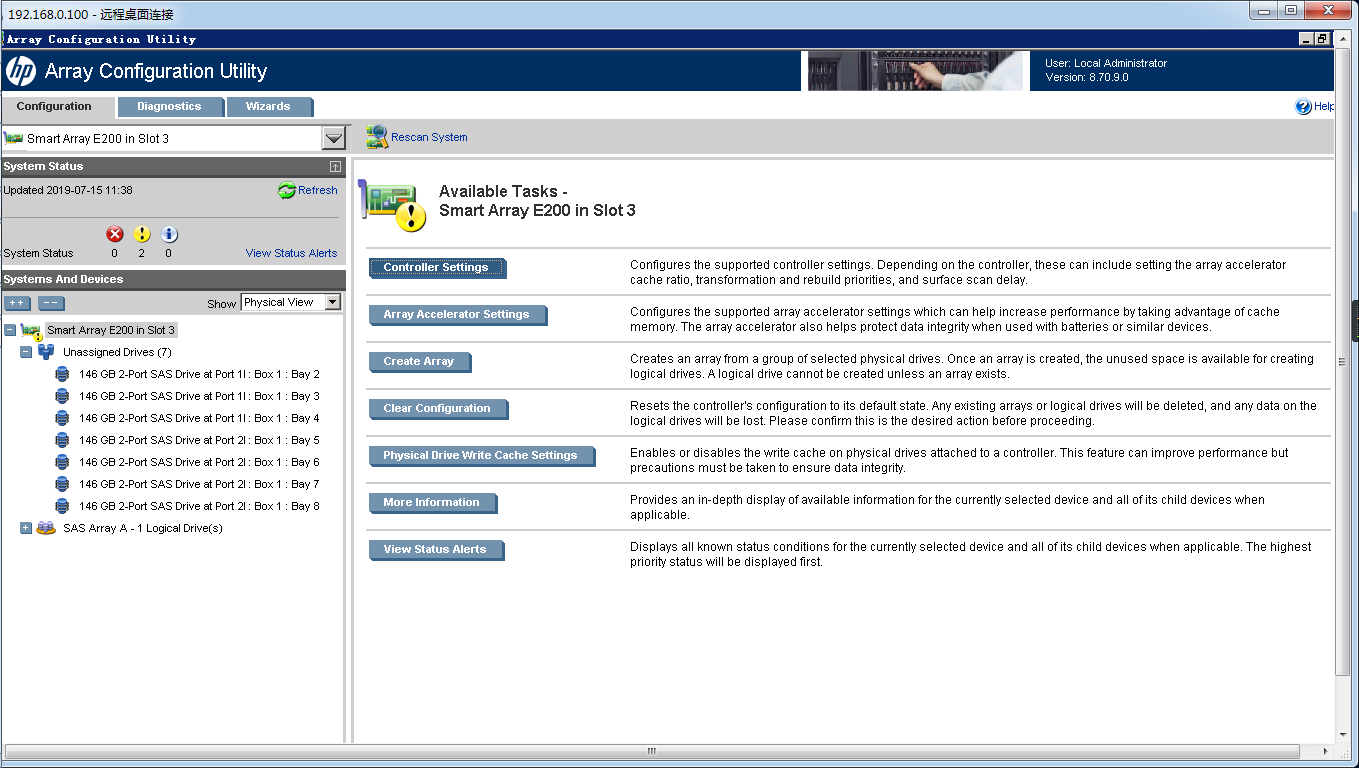Collapse the Smart Array E200 tree node

click(x=10, y=330)
